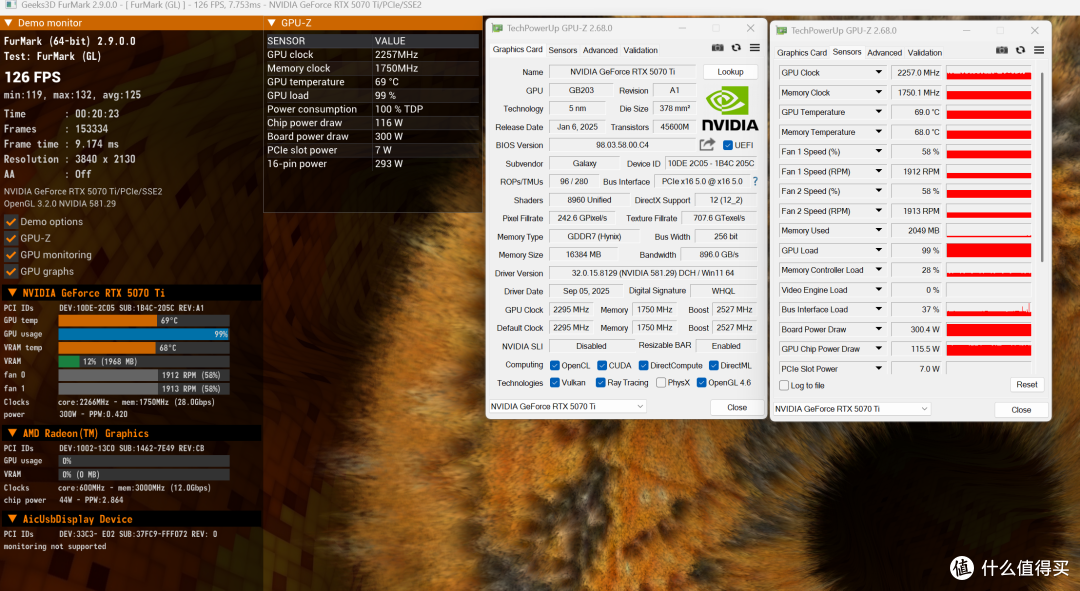The image size is (1080, 591).
Task: Switch to Validation tab in Sensors window
Action: (x=924, y=52)
